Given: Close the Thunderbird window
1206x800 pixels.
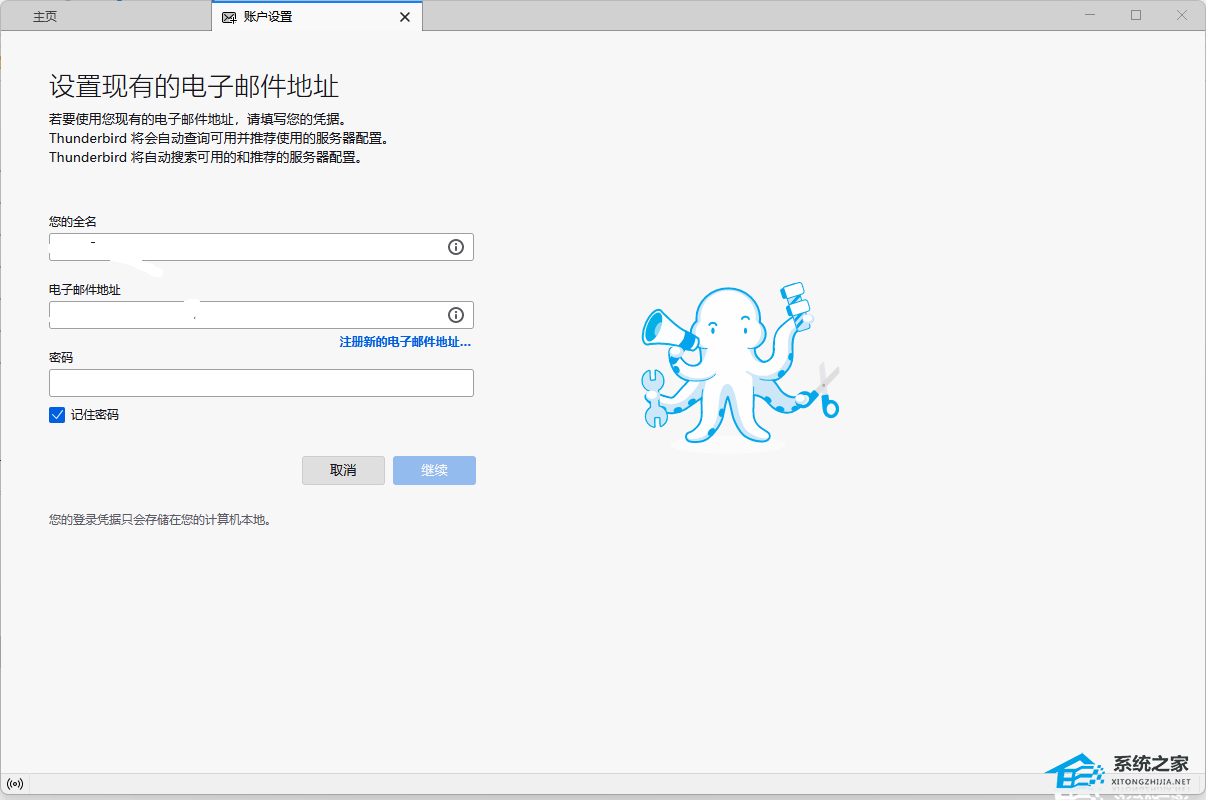Looking at the screenshot, I should [1181, 15].
